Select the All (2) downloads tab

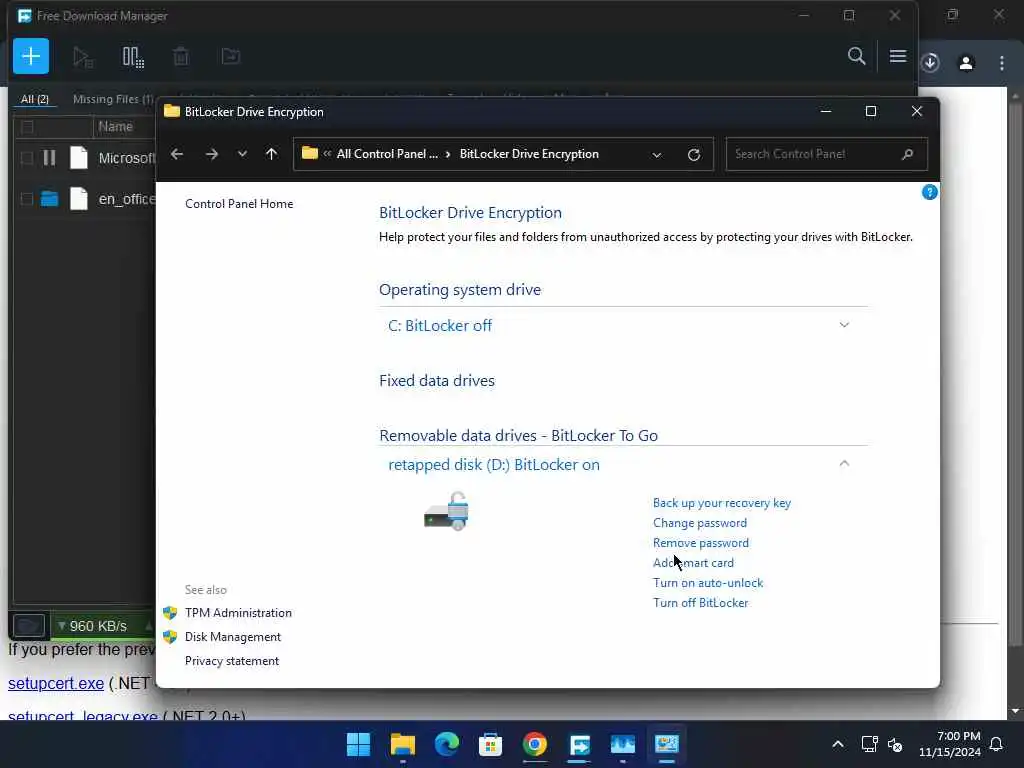pos(35,99)
